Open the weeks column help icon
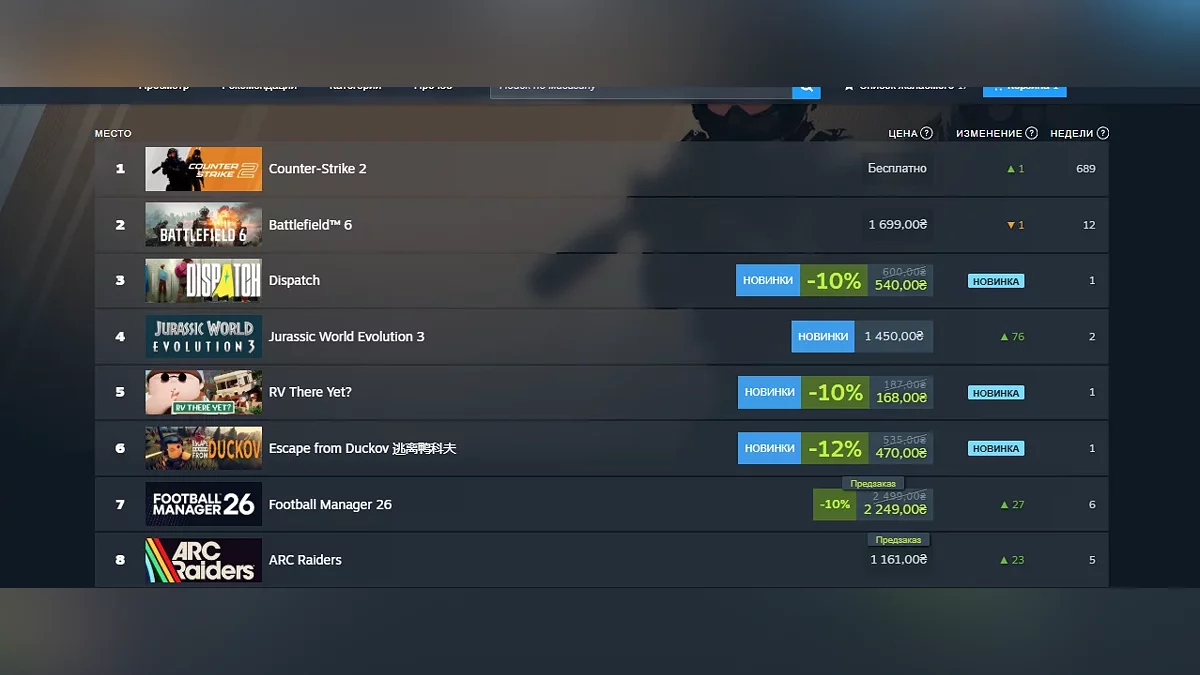This screenshot has height=675, width=1200. tap(1102, 133)
